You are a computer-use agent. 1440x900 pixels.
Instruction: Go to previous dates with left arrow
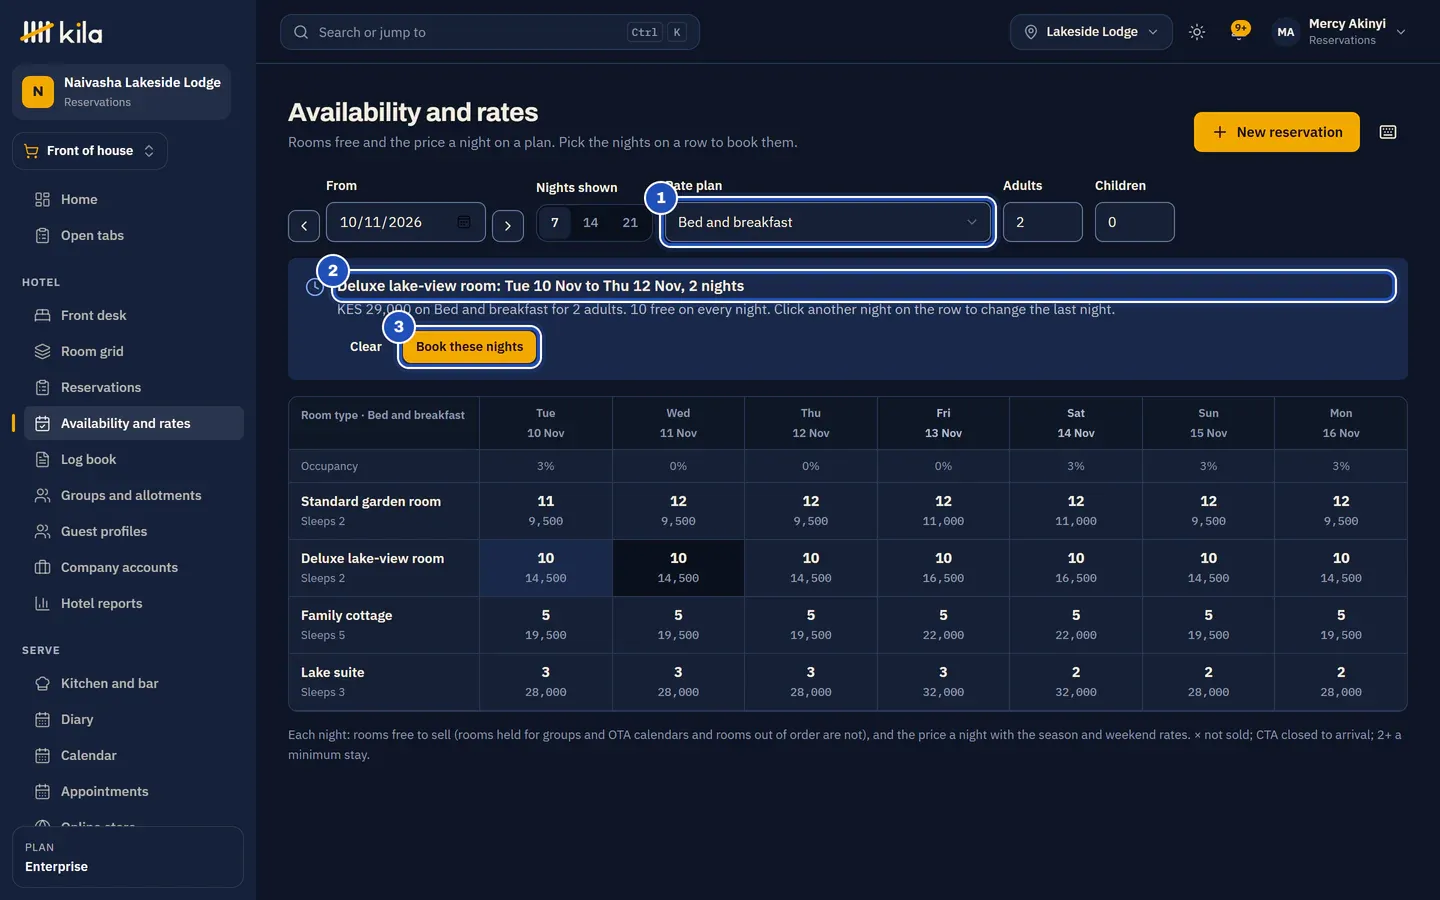304,226
